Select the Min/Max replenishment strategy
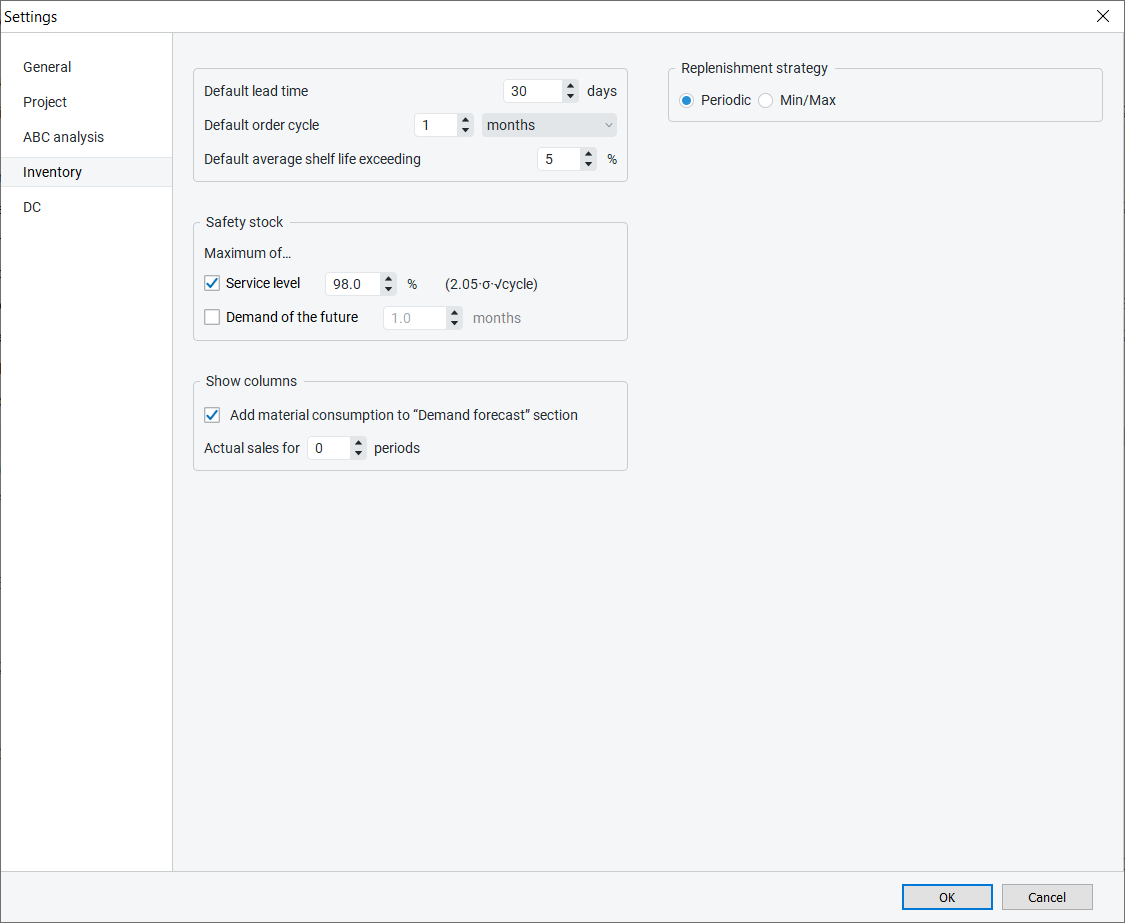Screen dimensions: 1125x923 pyautogui.click(x=766, y=100)
